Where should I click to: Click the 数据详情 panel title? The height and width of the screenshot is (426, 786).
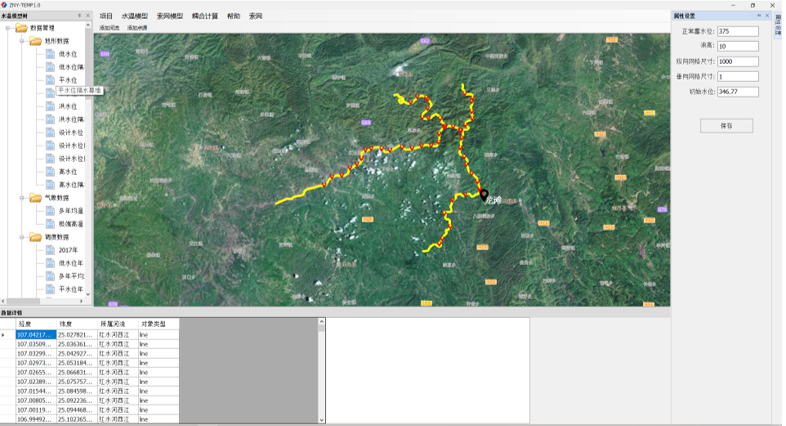pos(11,313)
